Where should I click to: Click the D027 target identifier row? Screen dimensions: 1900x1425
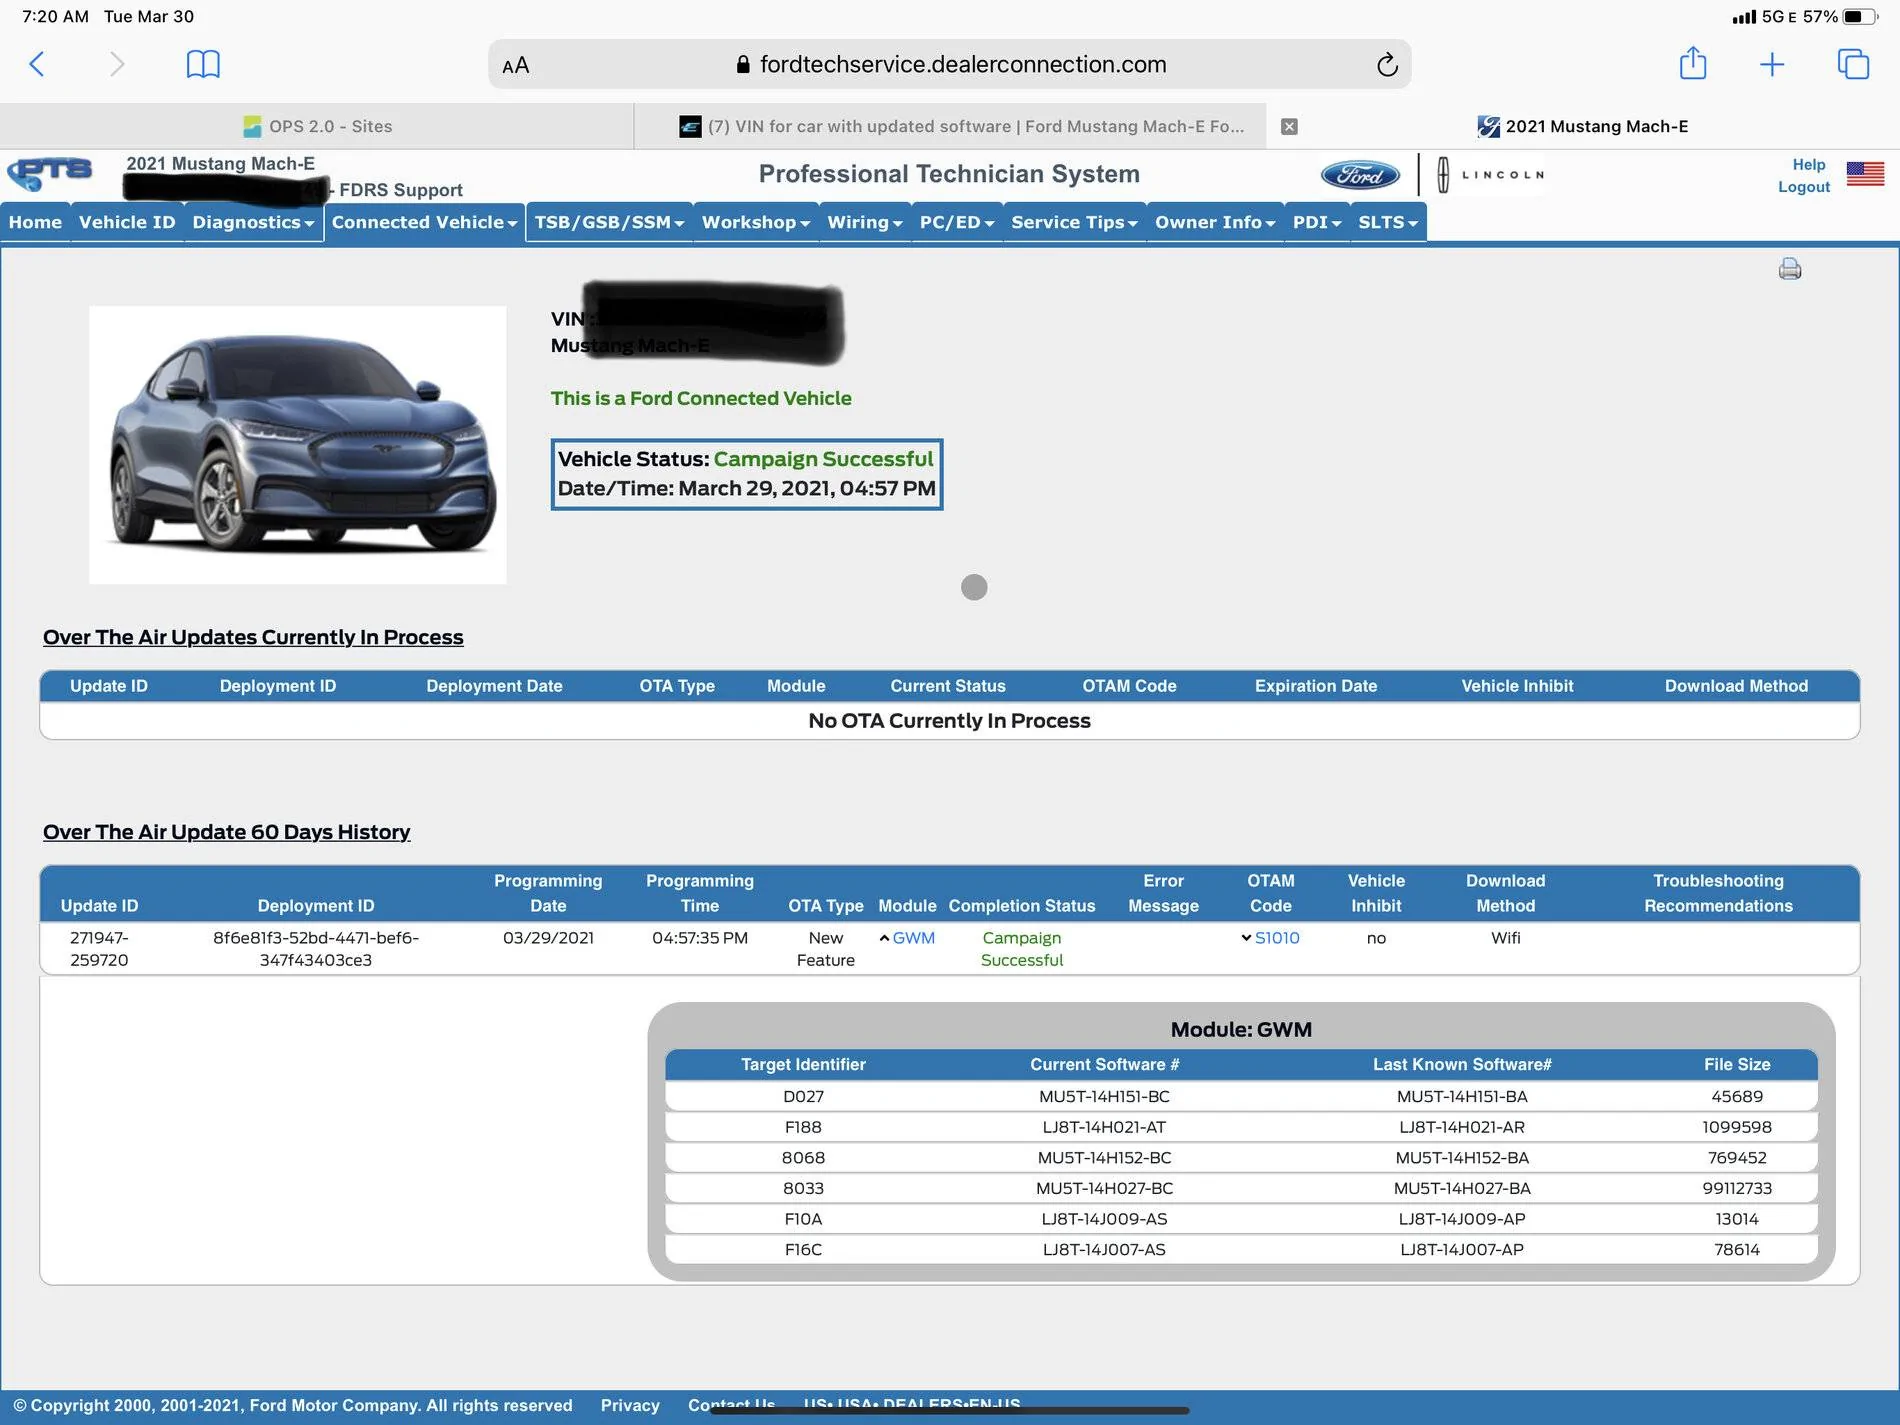[1241, 1096]
